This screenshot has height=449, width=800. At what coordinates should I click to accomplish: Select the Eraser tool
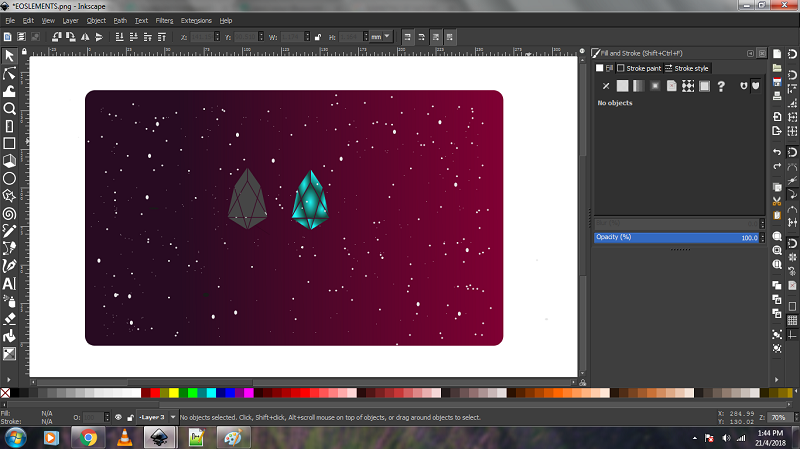tap(9, 319)
